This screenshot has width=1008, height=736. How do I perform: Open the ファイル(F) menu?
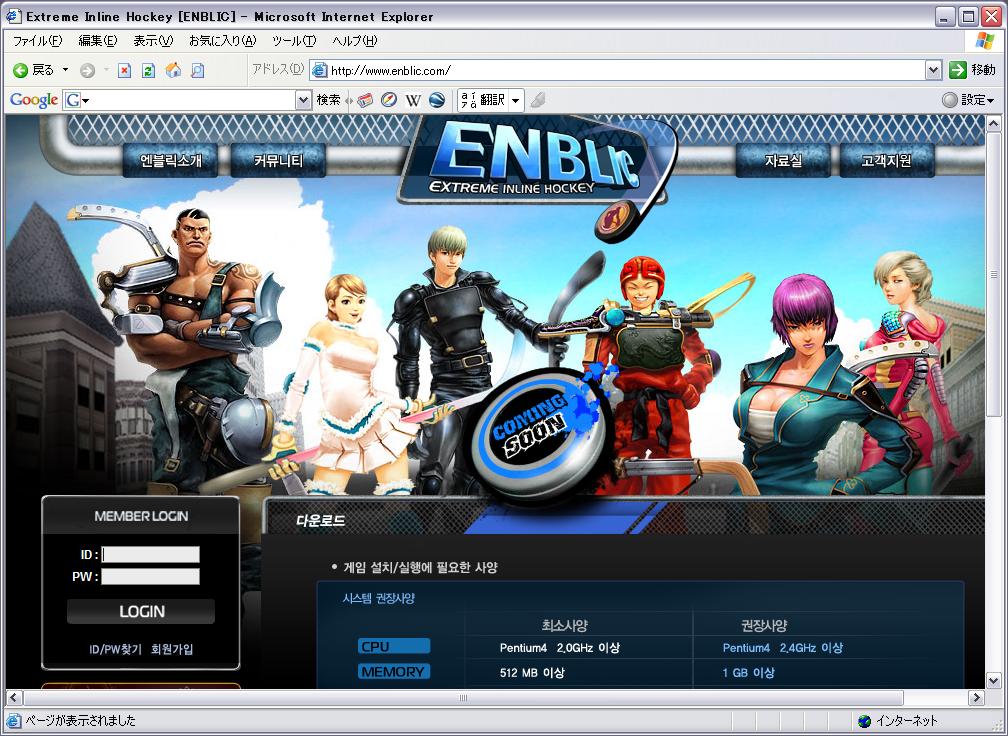click(x=37, y=41)
